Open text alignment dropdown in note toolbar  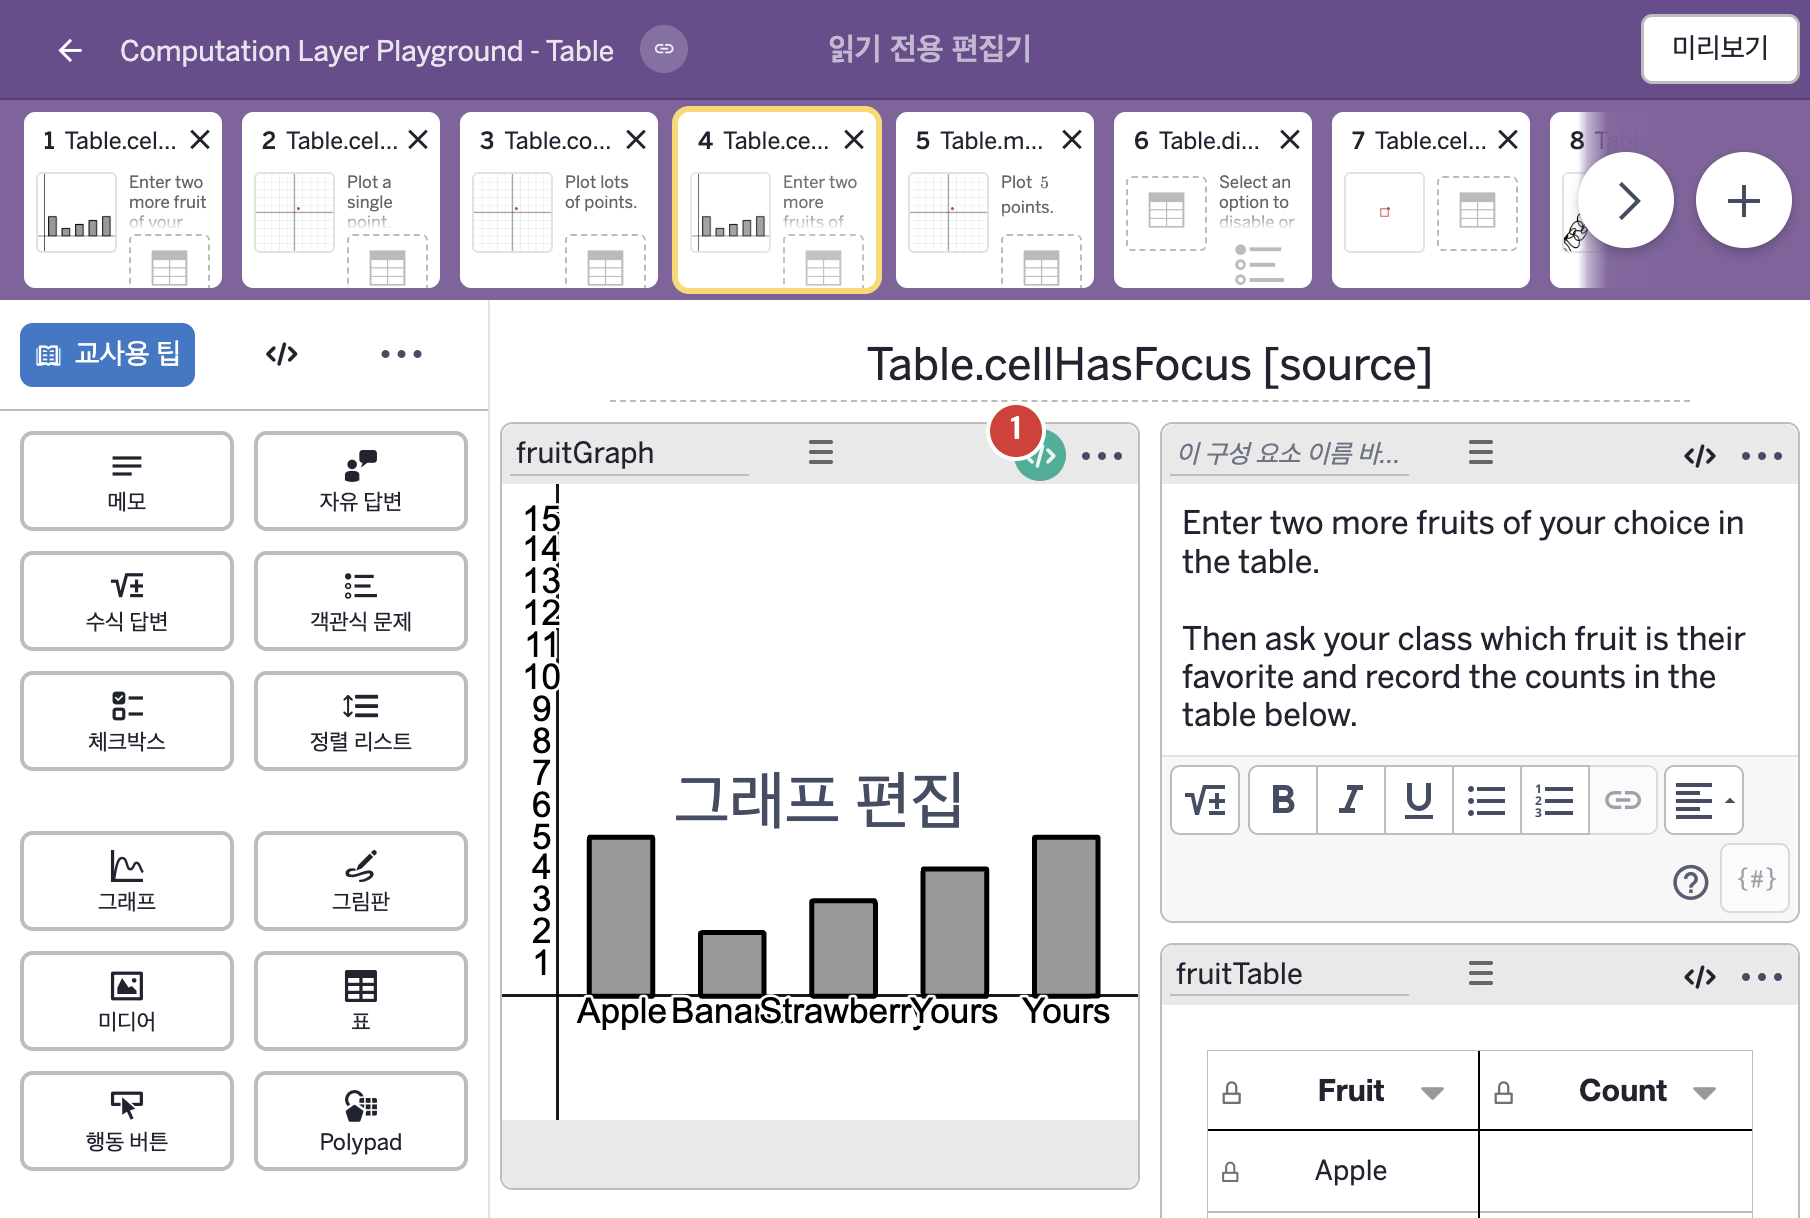tap(1704, 800)
